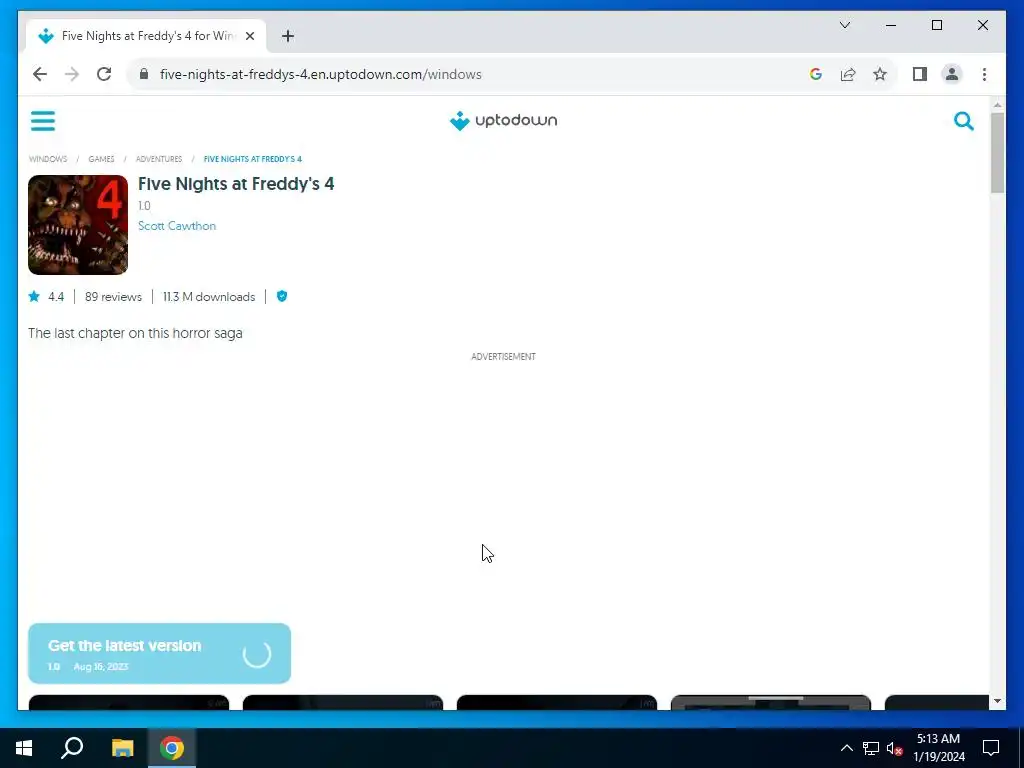Open the Windows Start menu
Viewport: 1024px width, 768px height.
24,748
